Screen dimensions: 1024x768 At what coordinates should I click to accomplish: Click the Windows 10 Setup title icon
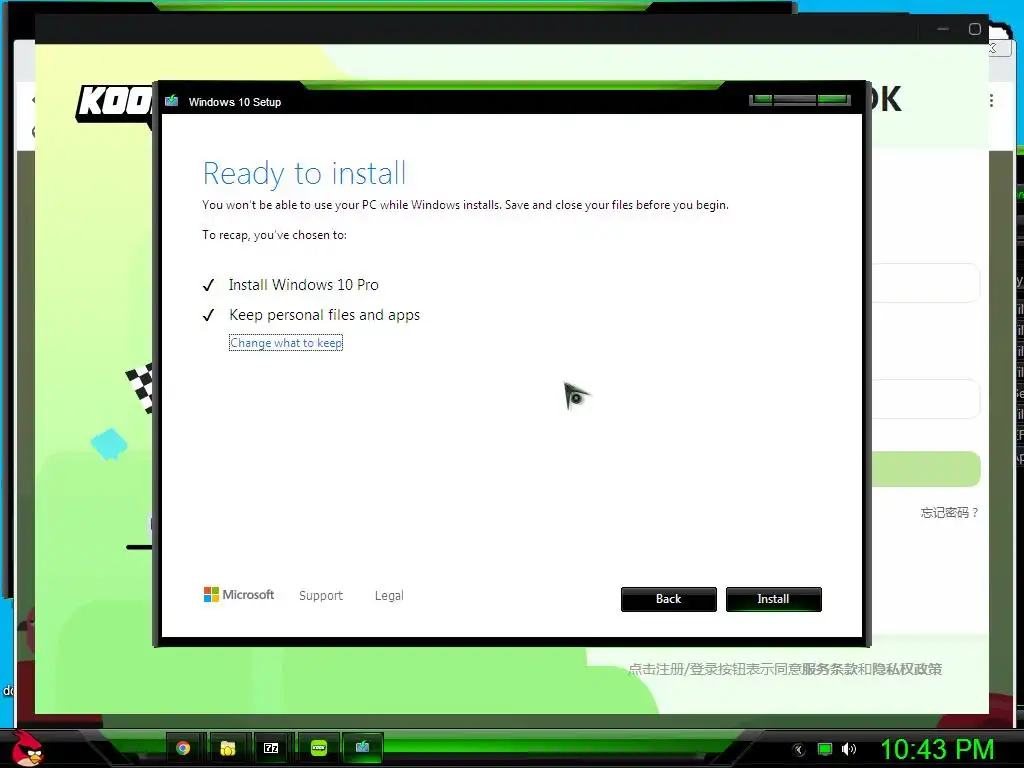172,101
